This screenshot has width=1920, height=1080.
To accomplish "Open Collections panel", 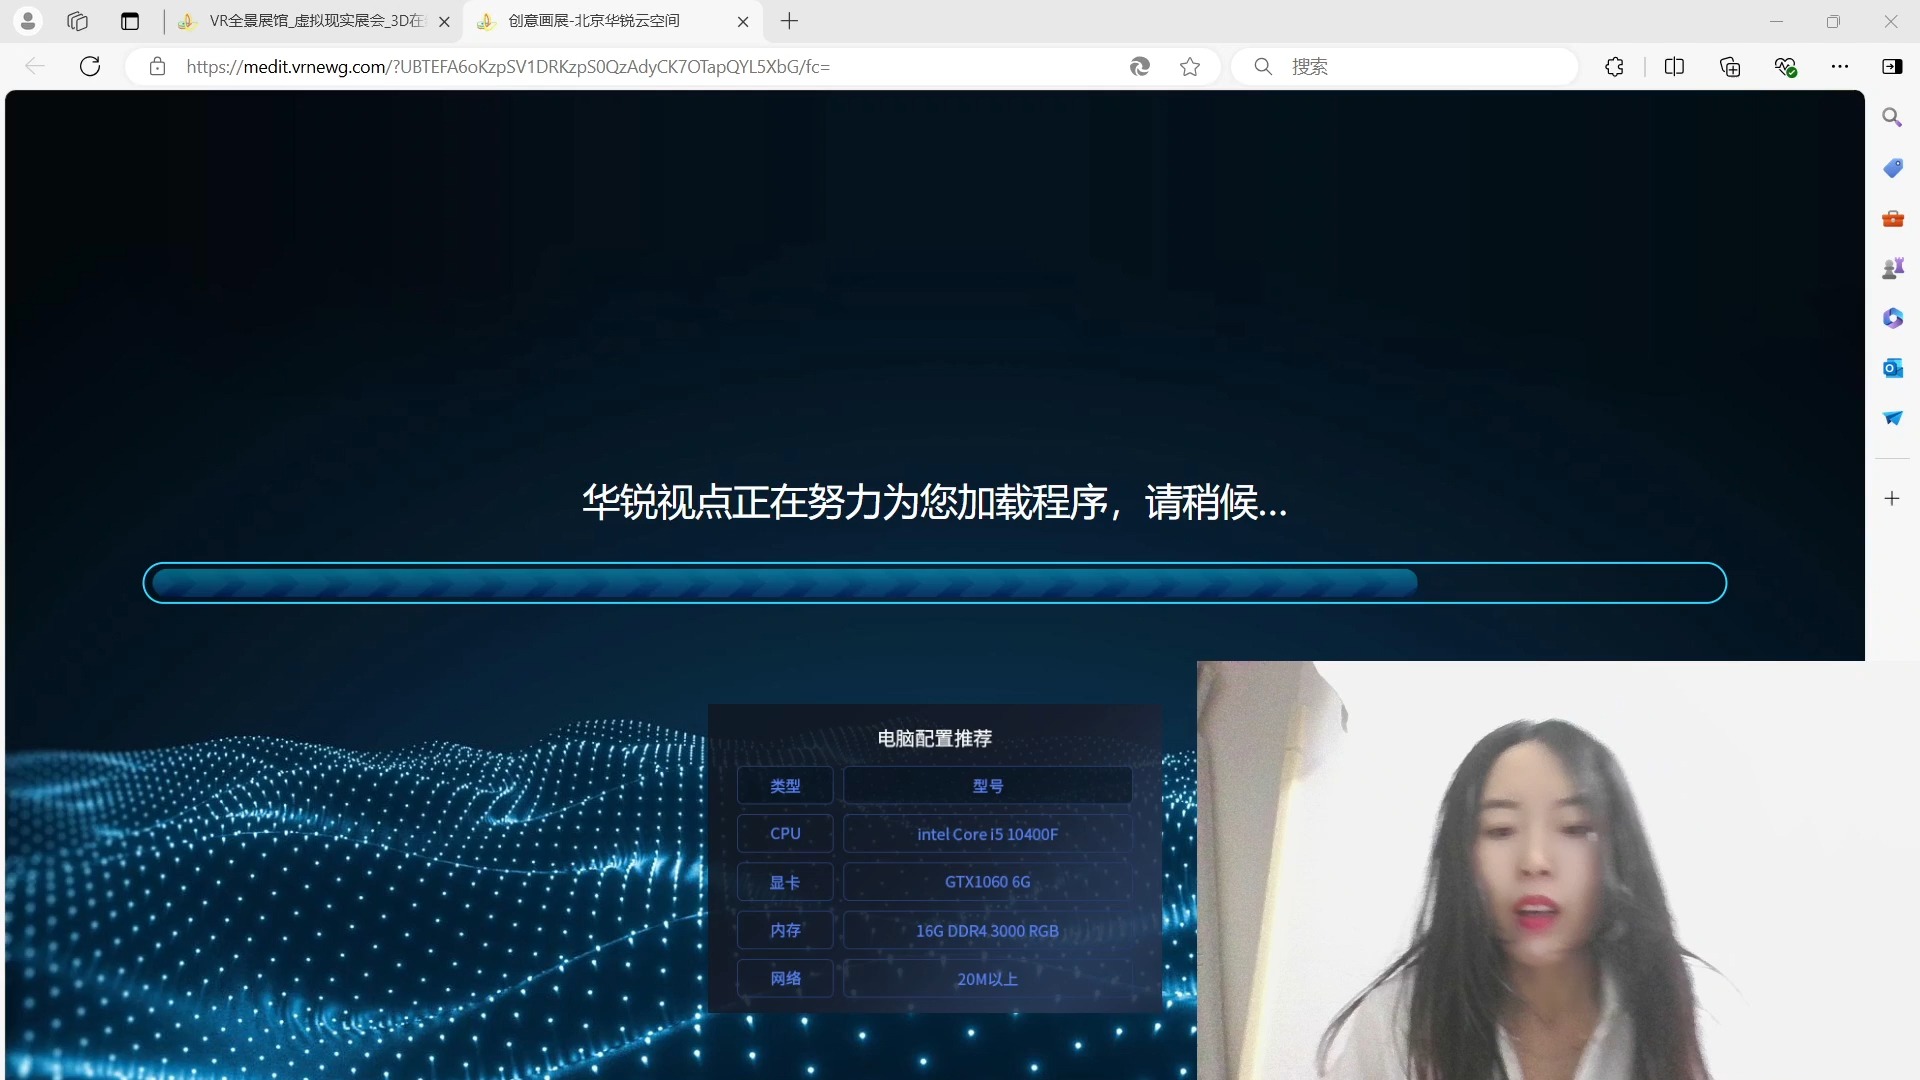I will [1730, 66].
